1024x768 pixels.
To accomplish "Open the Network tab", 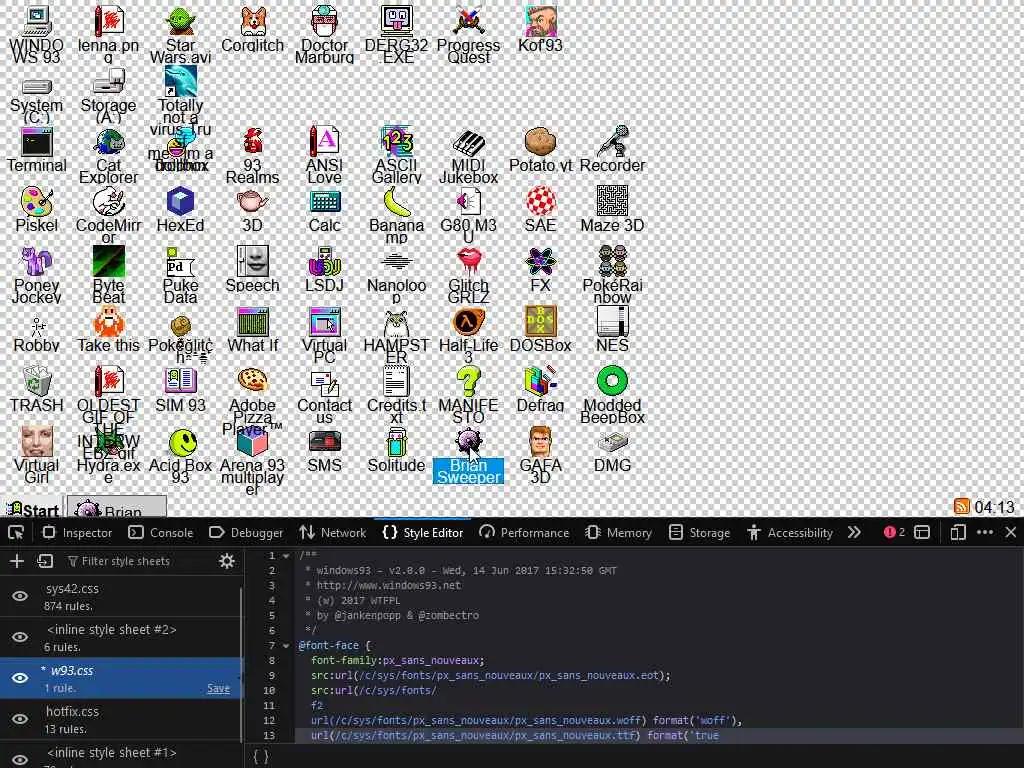I will point(333,532).
